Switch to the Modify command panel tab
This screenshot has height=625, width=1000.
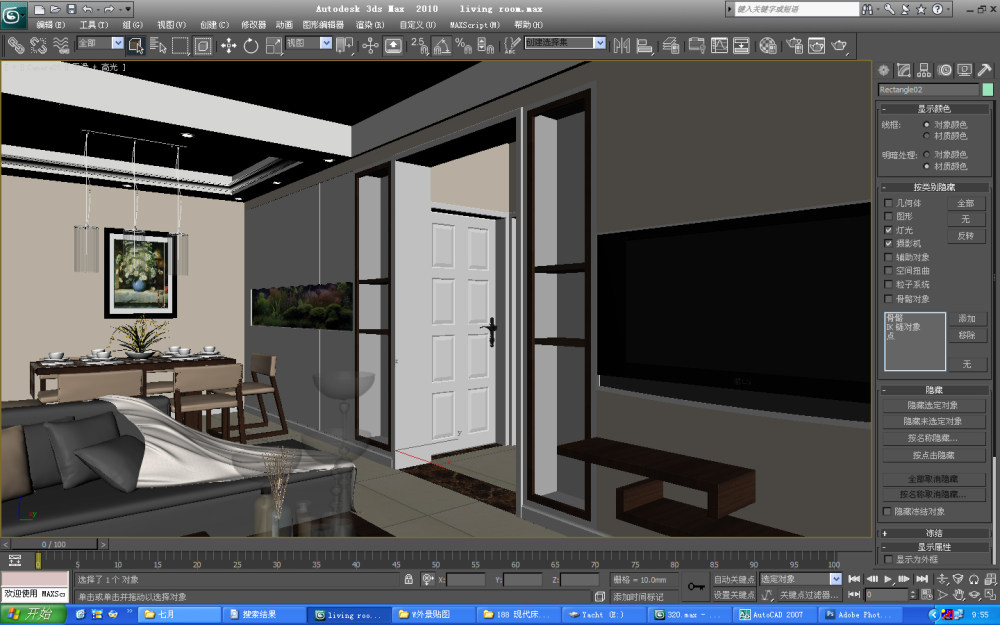(x=904, y=70)
